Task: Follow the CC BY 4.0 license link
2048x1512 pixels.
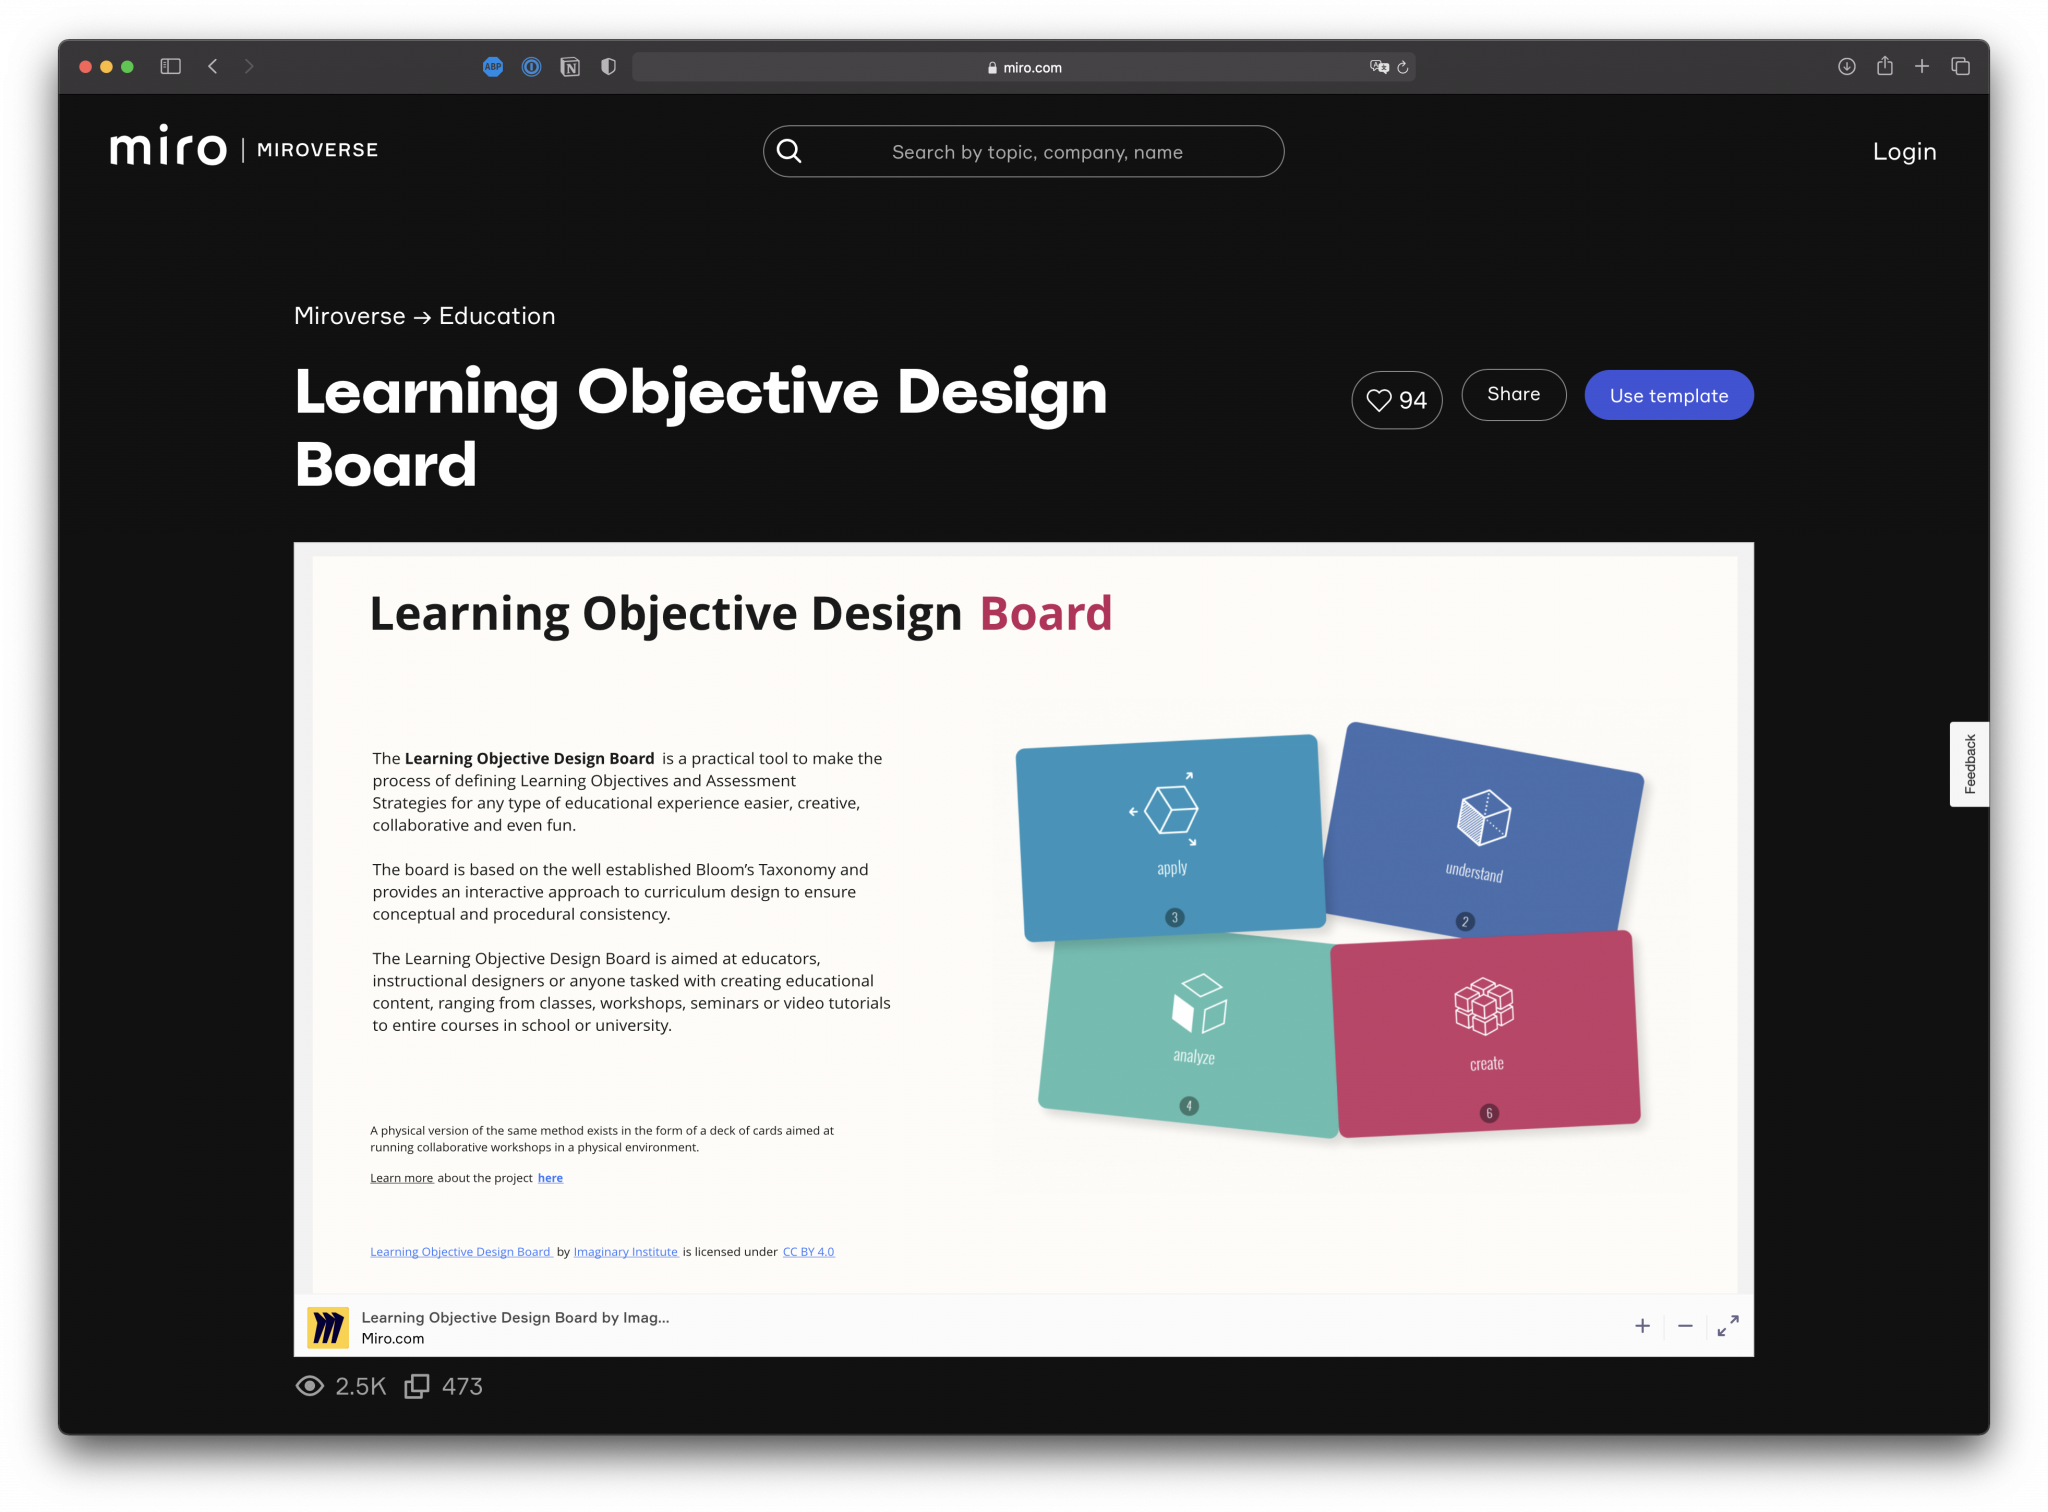Action: [x=808, y=1251]
